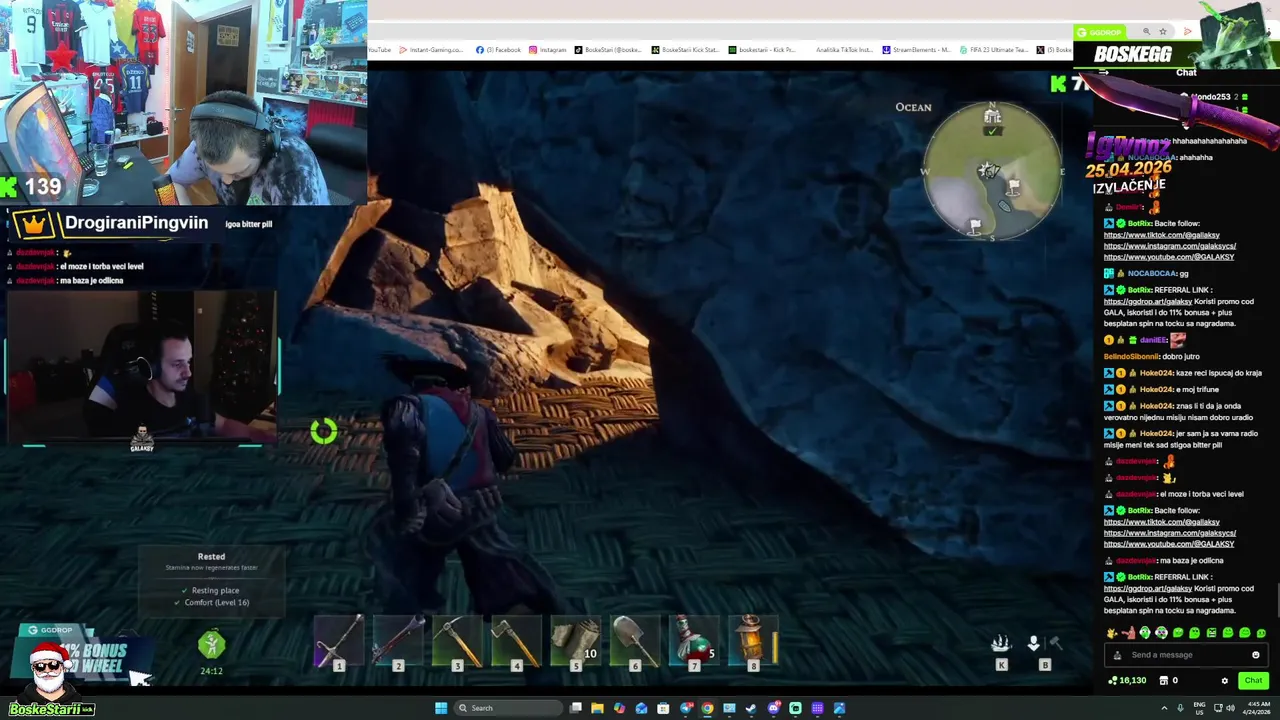
Task: Open the BoskeStarii Kick Stat bookmark
Action: pos(685,50)
